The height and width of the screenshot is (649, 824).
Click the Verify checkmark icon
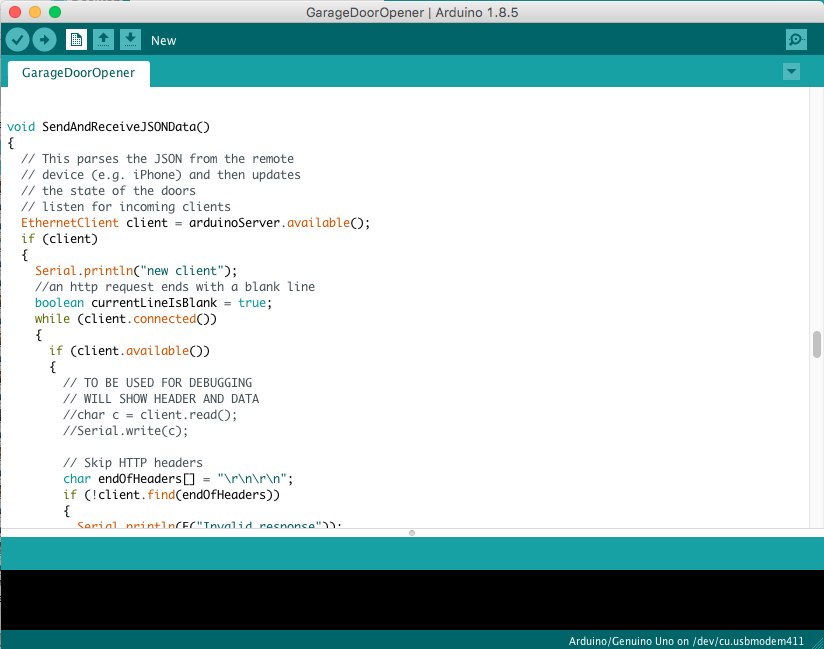[17, 40]
